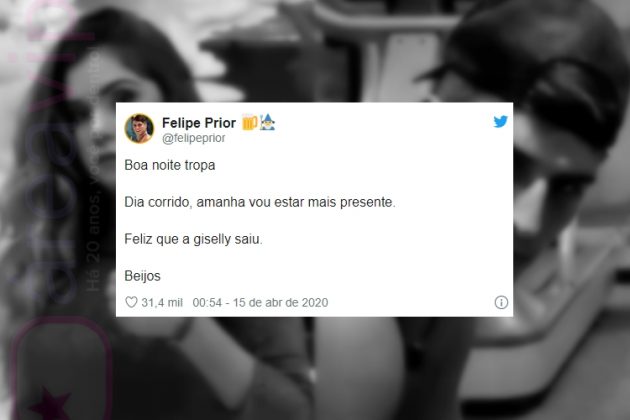Like the tweet with the heart icon

click(x=131, y=302)
